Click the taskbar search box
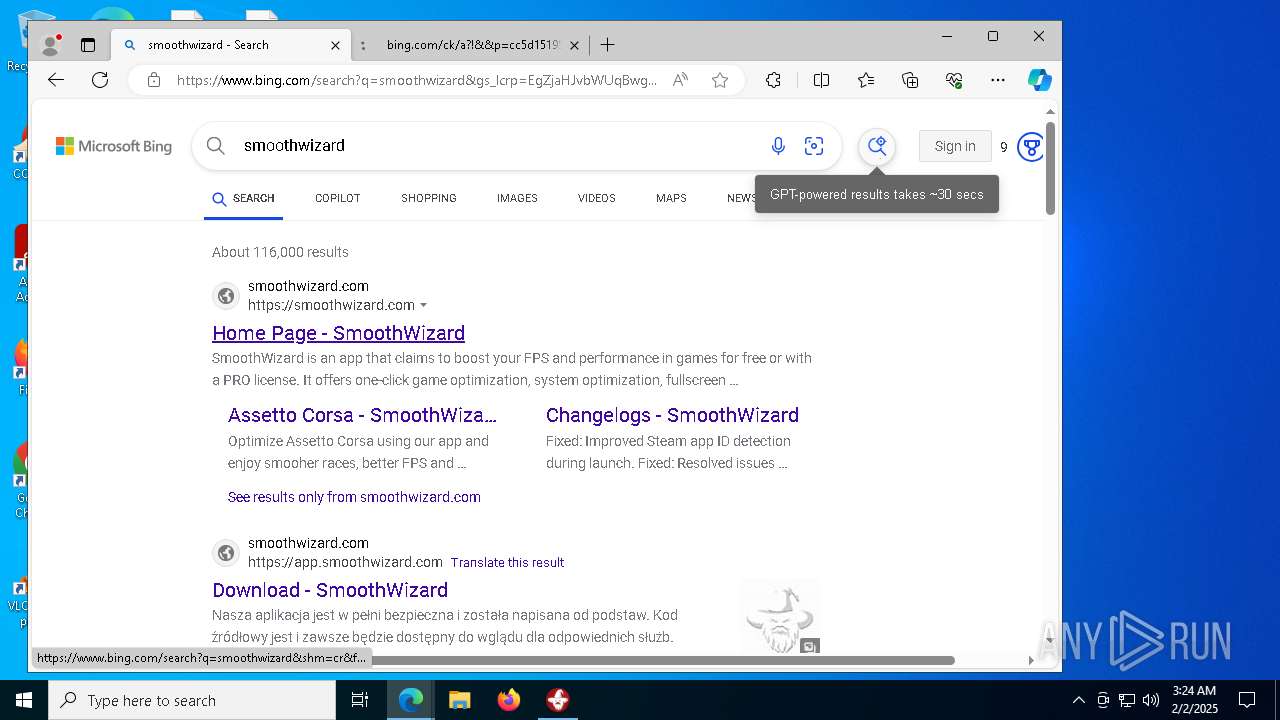Viewport: 1280px width, 720px height. click(192, 700)
